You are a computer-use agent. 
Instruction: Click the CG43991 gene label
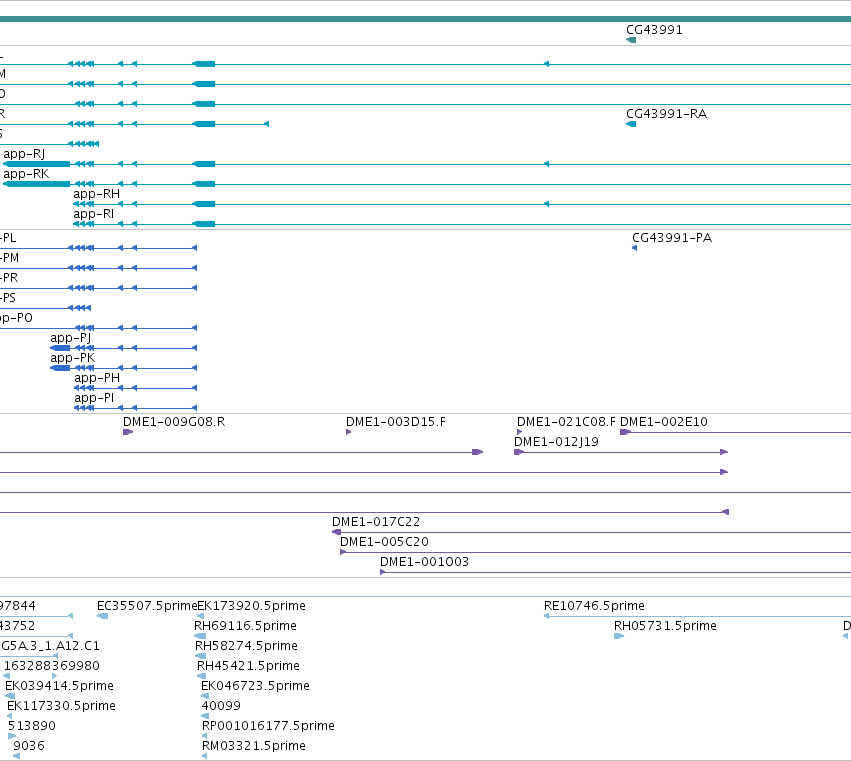click(x=654, y=30)
